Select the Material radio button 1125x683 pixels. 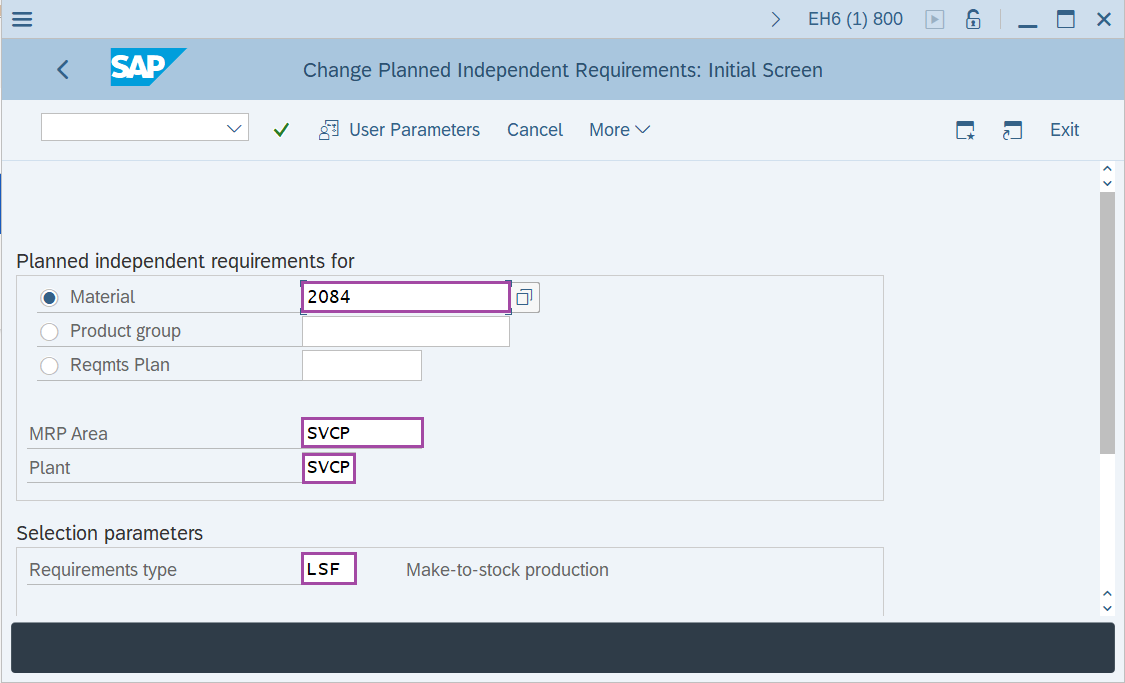point(49,298)
